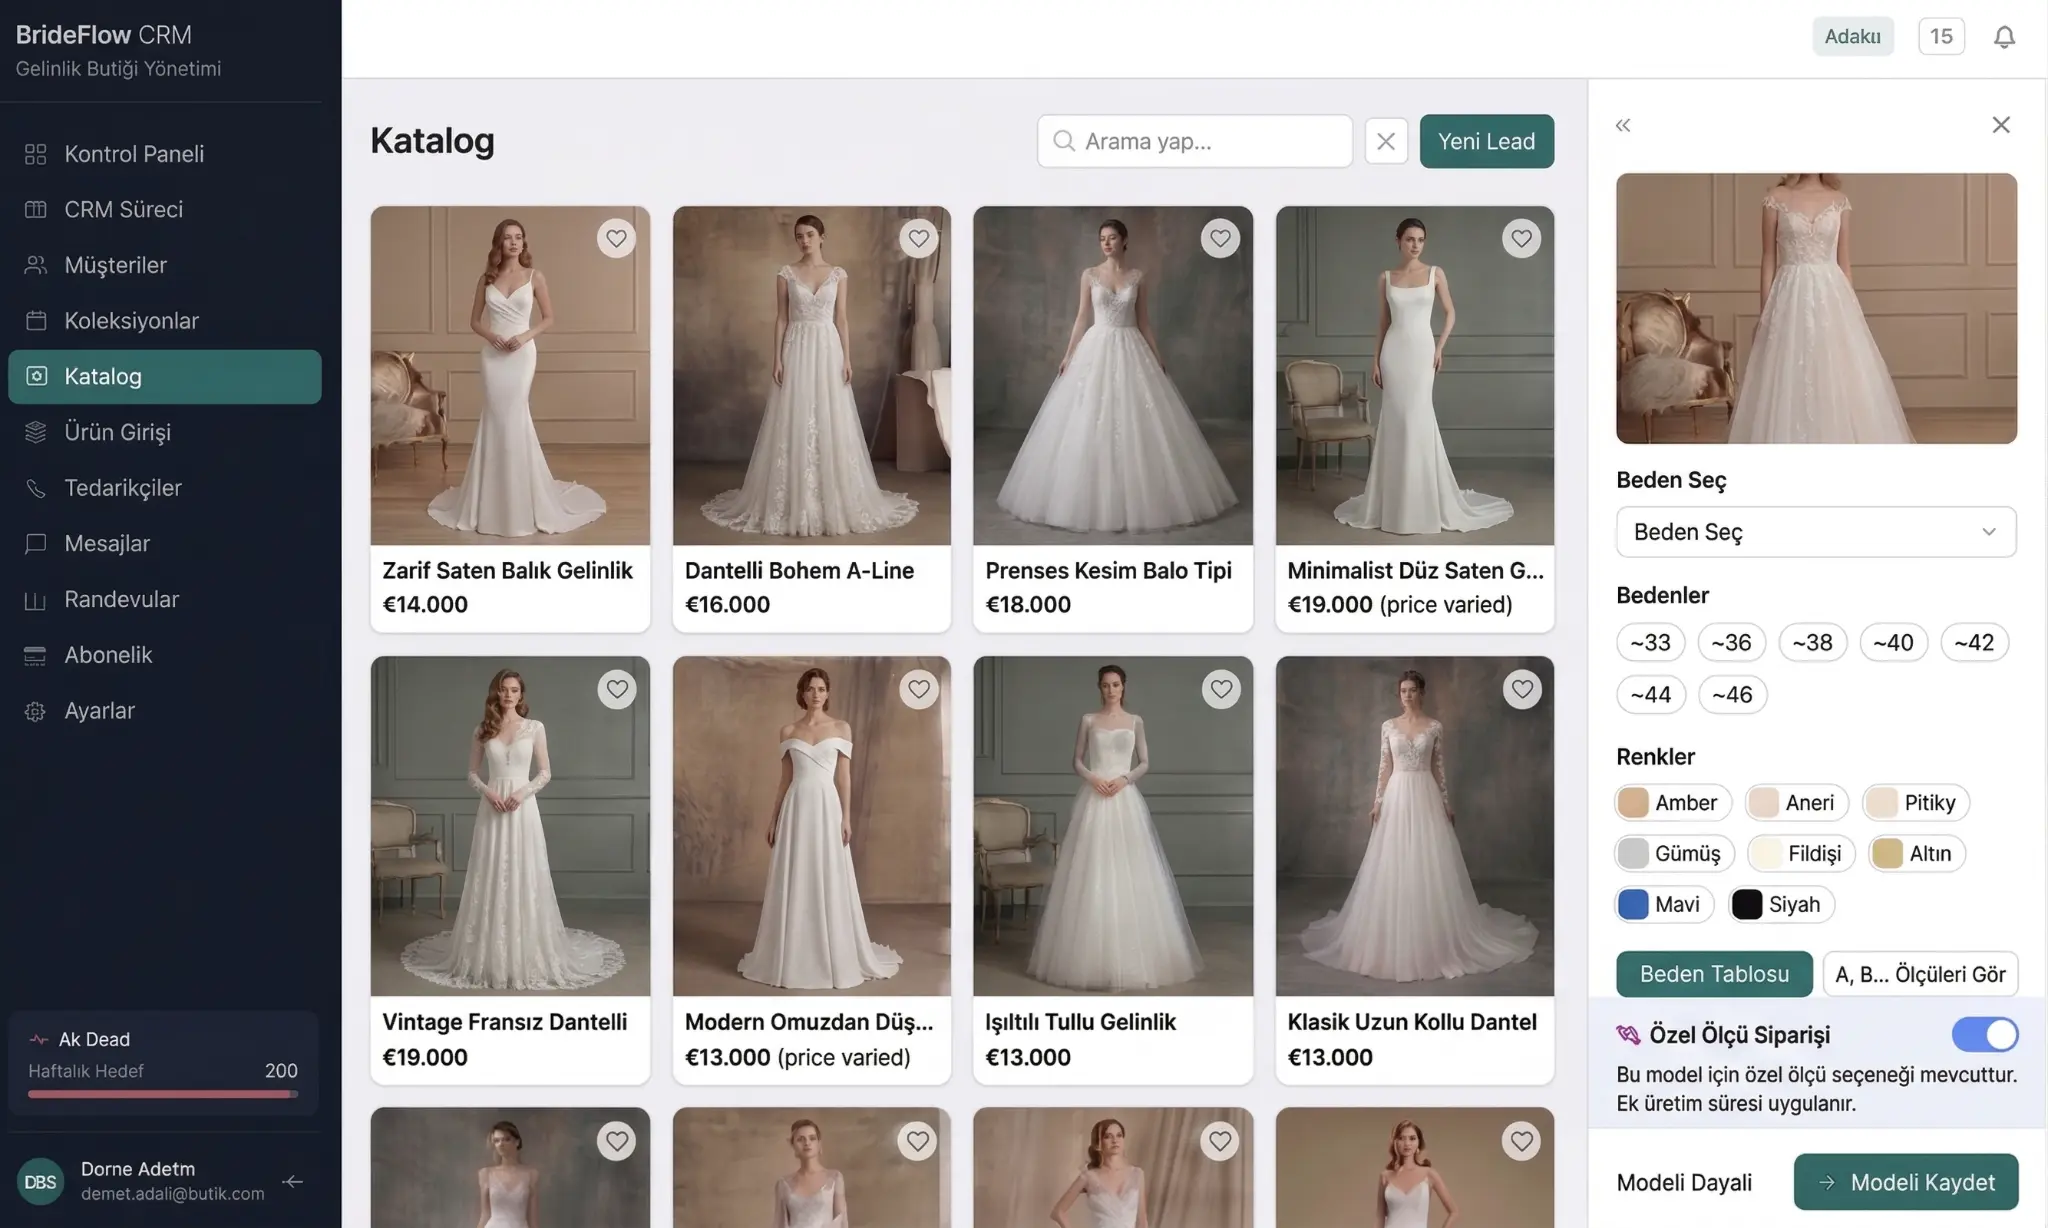Open the Abonelik page
This screenshot has width=2048, height=1228.
tap(165, 655)
